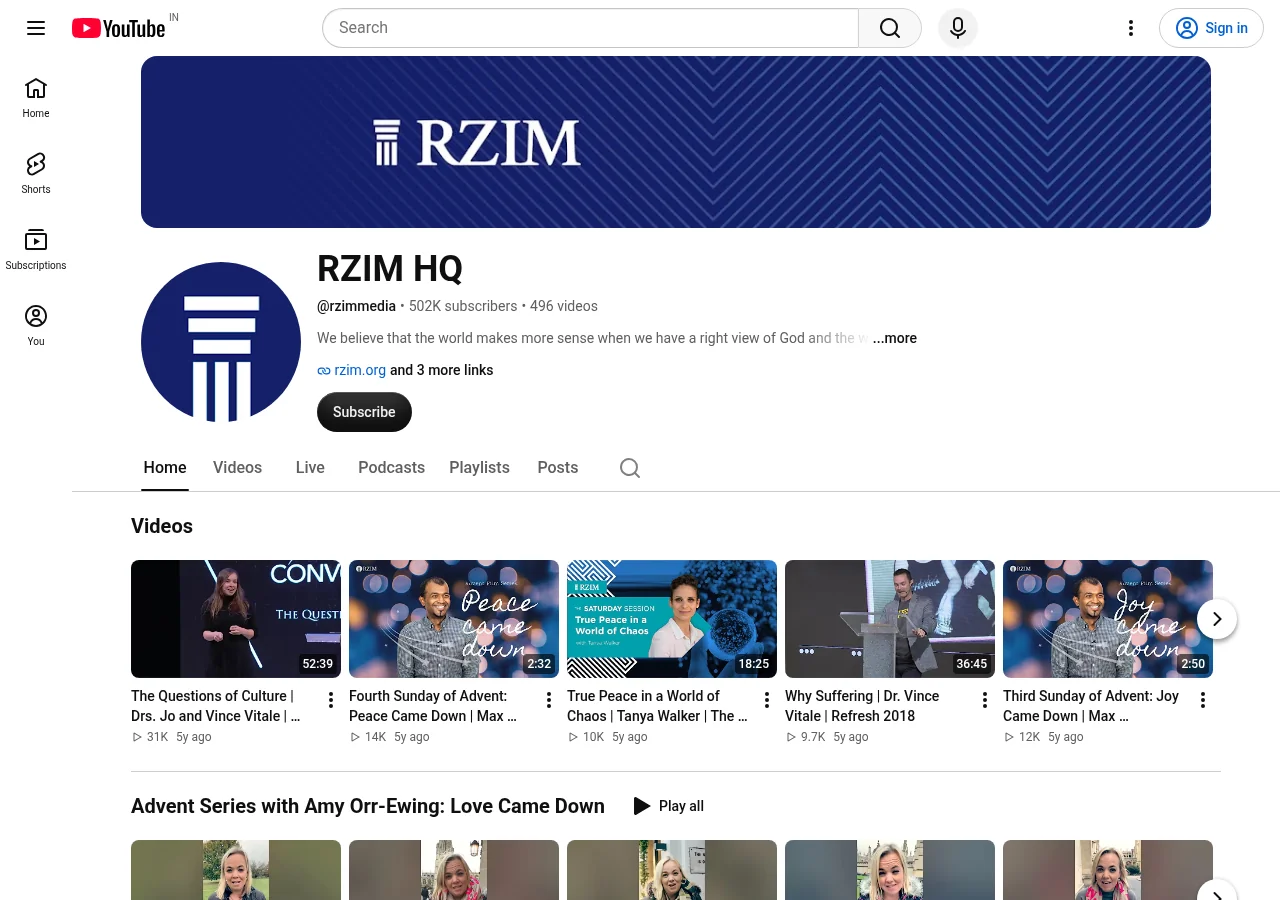
Task: Switch to the Videos tab
Action: click(x=237, y=468)
